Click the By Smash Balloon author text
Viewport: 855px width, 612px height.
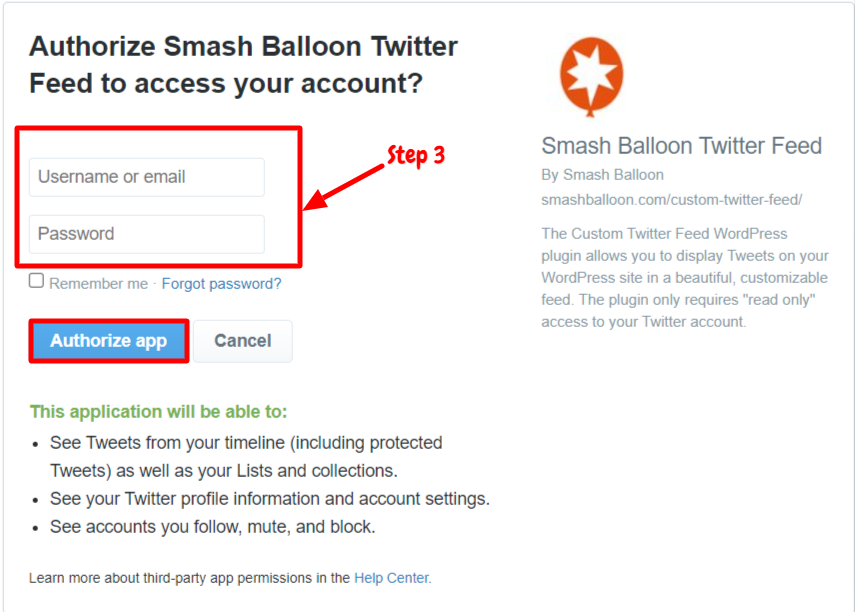tap(602, 175)
